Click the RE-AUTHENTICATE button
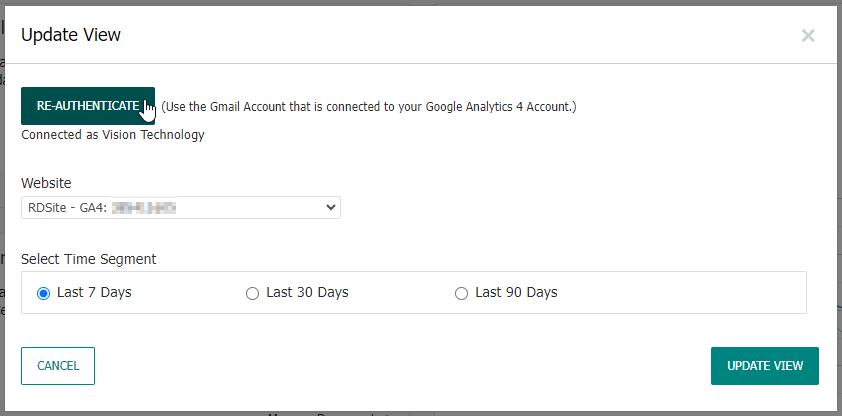The image size is (842, 416). 88,105
